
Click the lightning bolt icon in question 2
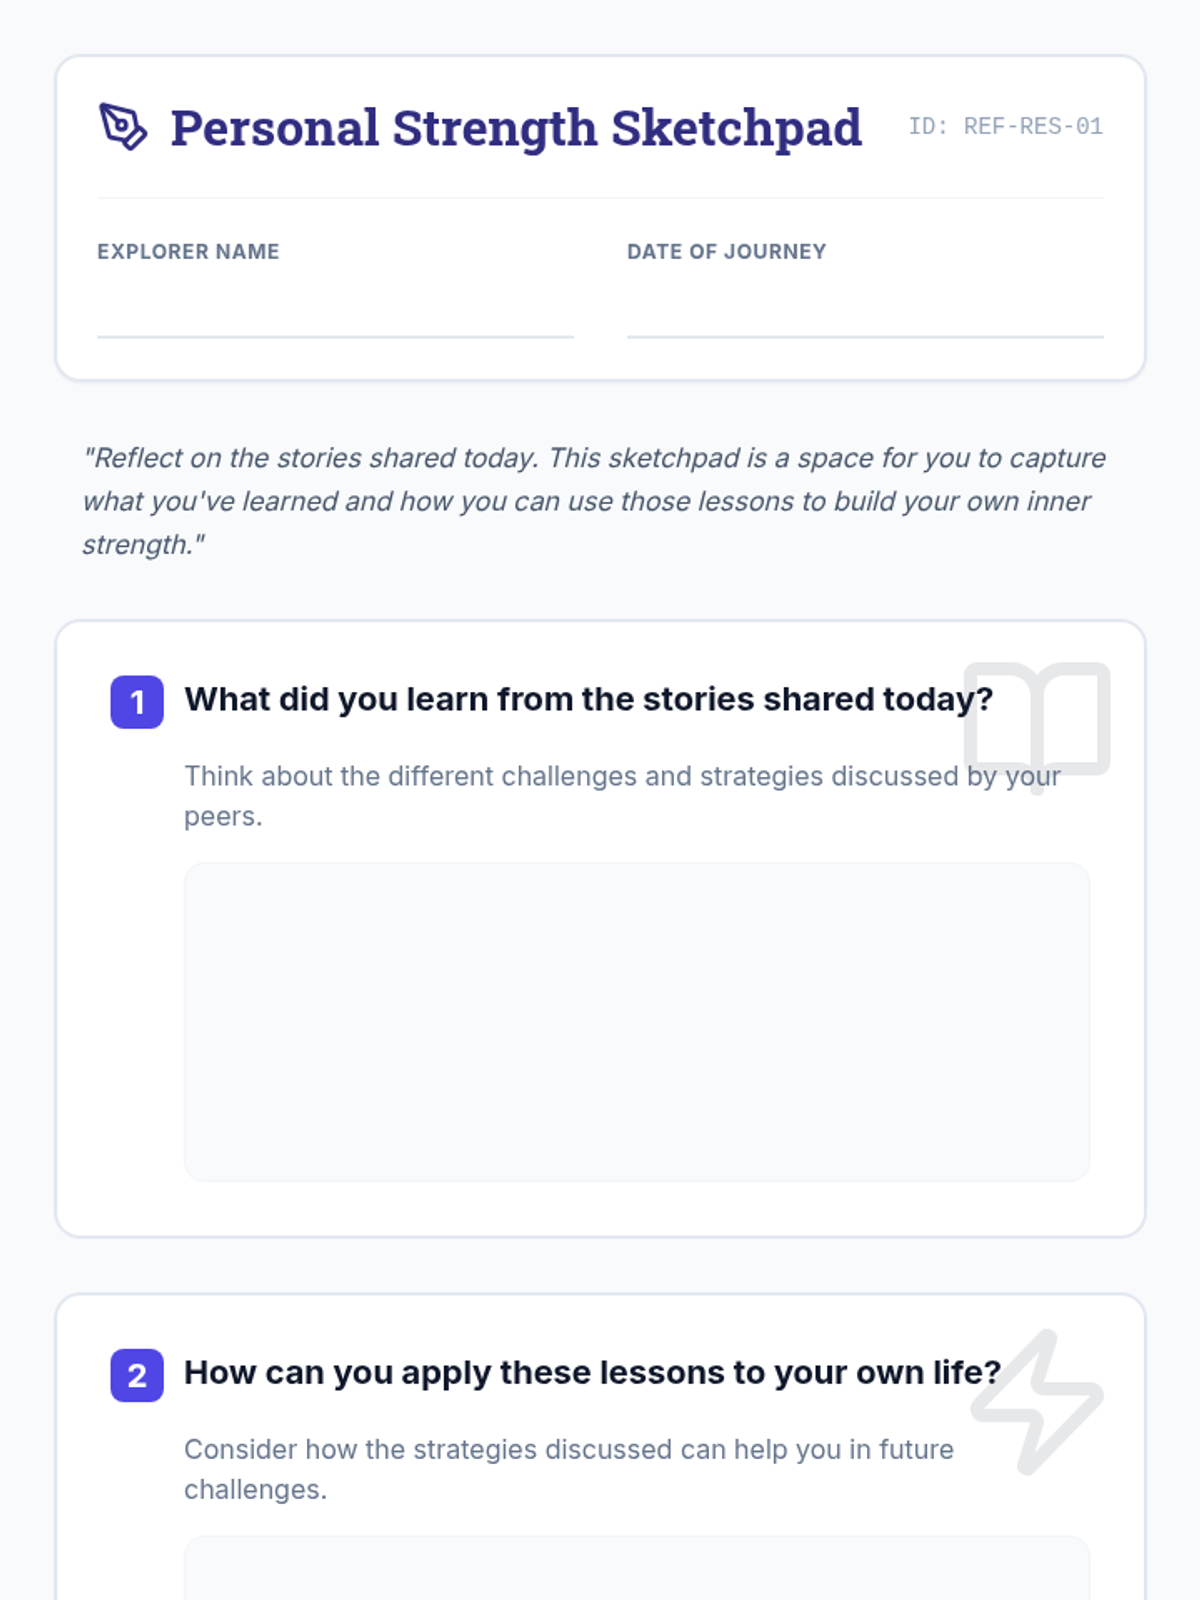[1037, 1400]
